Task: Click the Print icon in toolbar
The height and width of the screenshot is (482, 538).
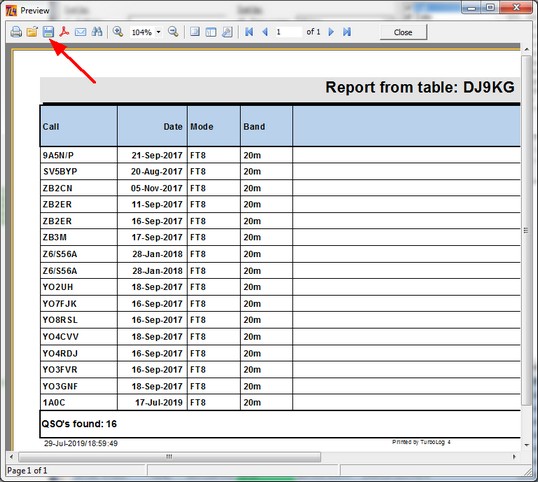Action: click(16, 32)
